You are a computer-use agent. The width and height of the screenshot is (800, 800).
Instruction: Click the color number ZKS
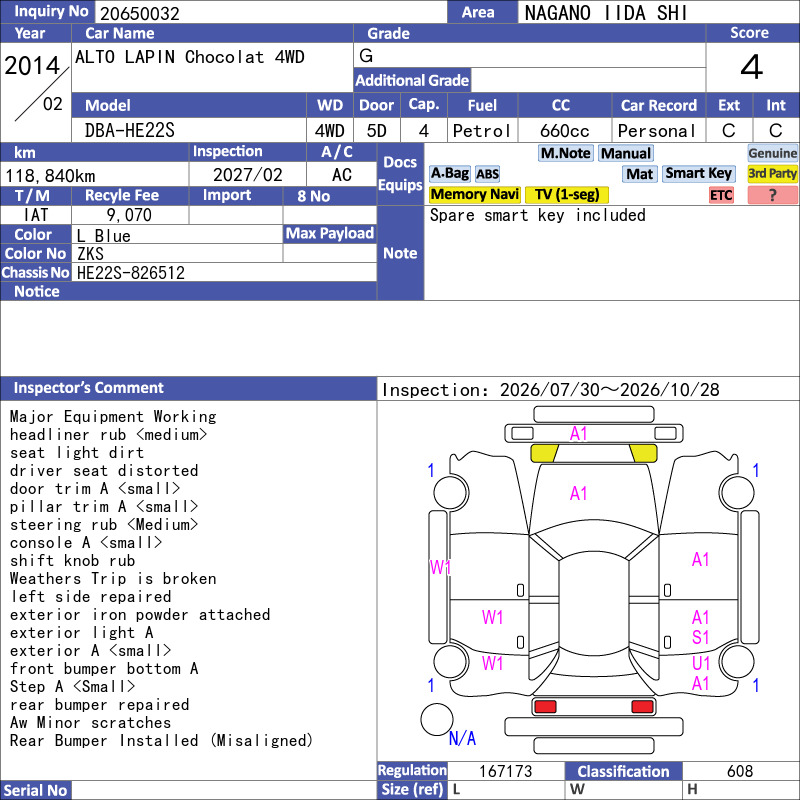[x=90, y=254]
